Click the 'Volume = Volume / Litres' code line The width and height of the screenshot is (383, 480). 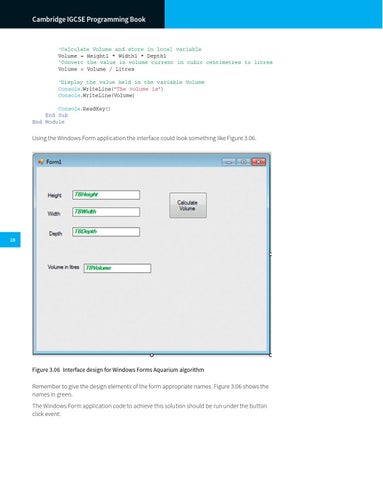tap(96, 69)
